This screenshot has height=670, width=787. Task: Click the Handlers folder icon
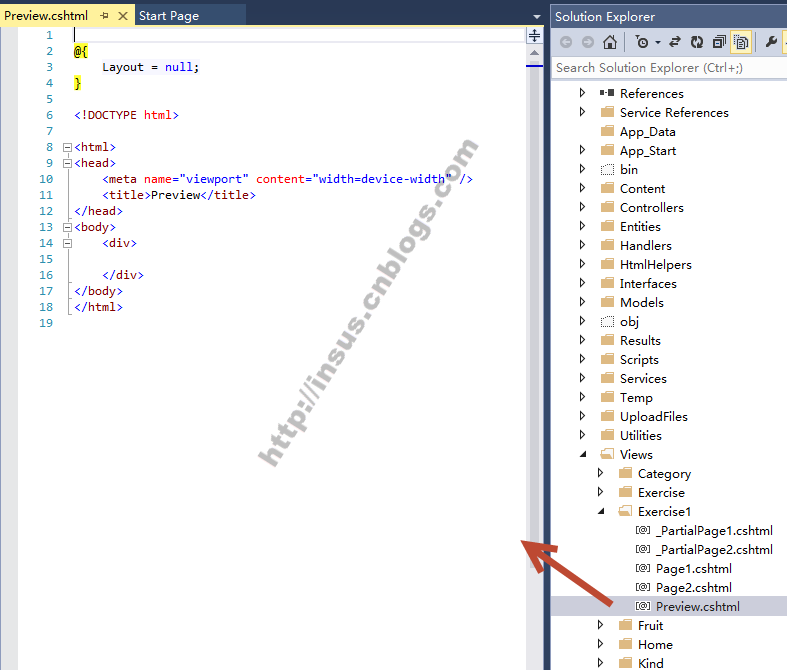pos(607,245)
